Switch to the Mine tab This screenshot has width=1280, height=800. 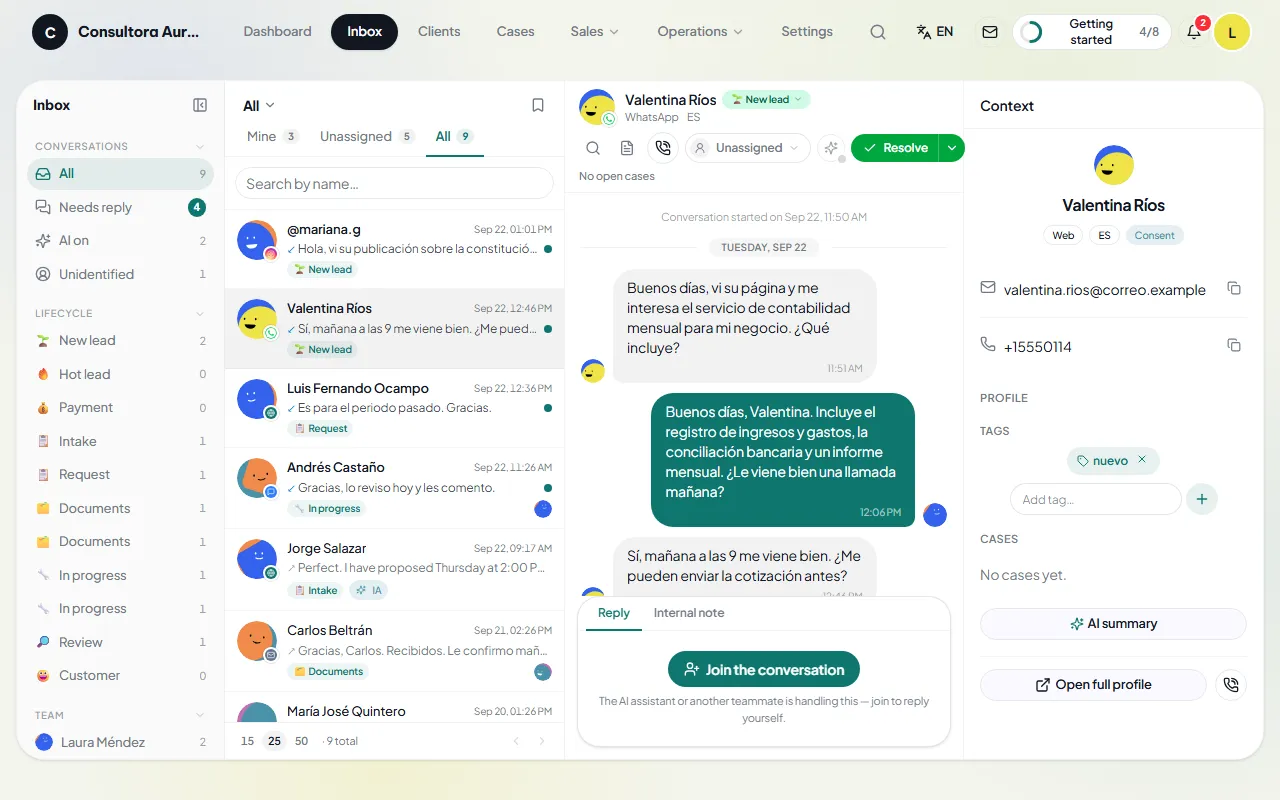[272, 136]
